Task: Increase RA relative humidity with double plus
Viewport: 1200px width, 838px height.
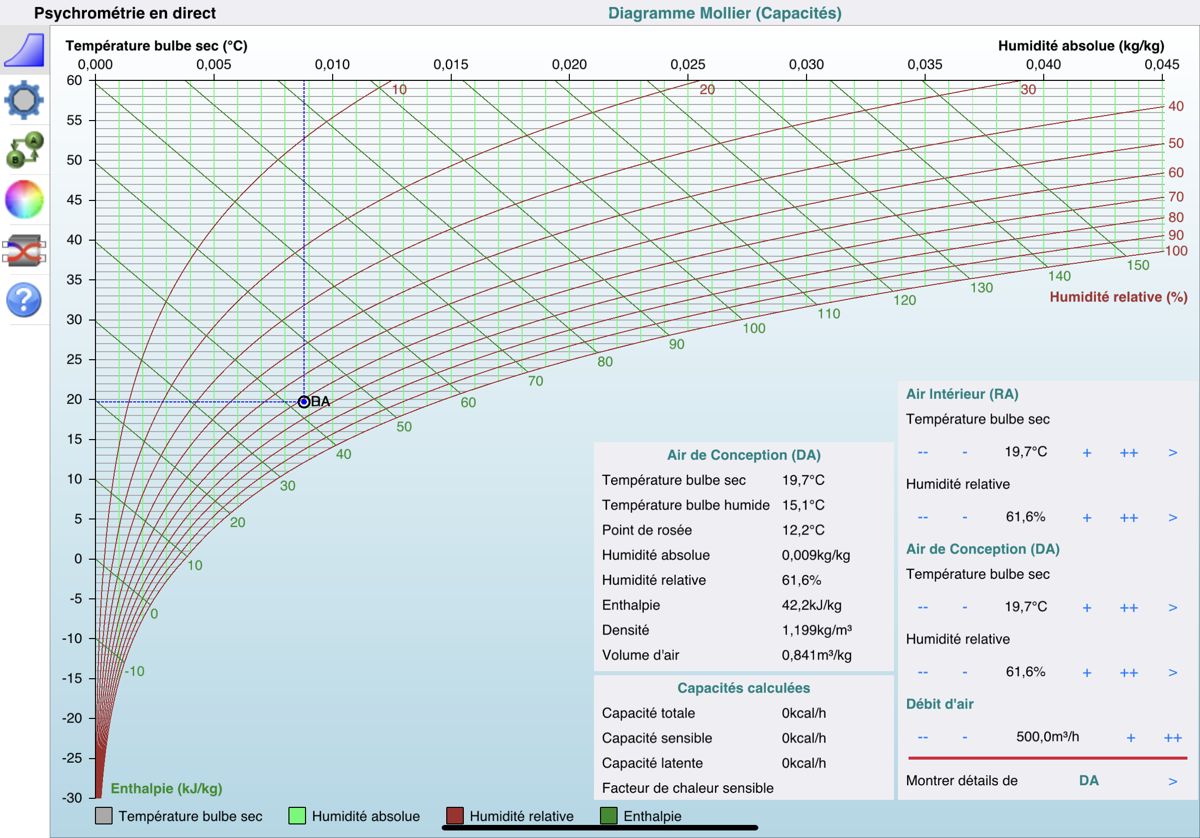Action: point(1129,517)
